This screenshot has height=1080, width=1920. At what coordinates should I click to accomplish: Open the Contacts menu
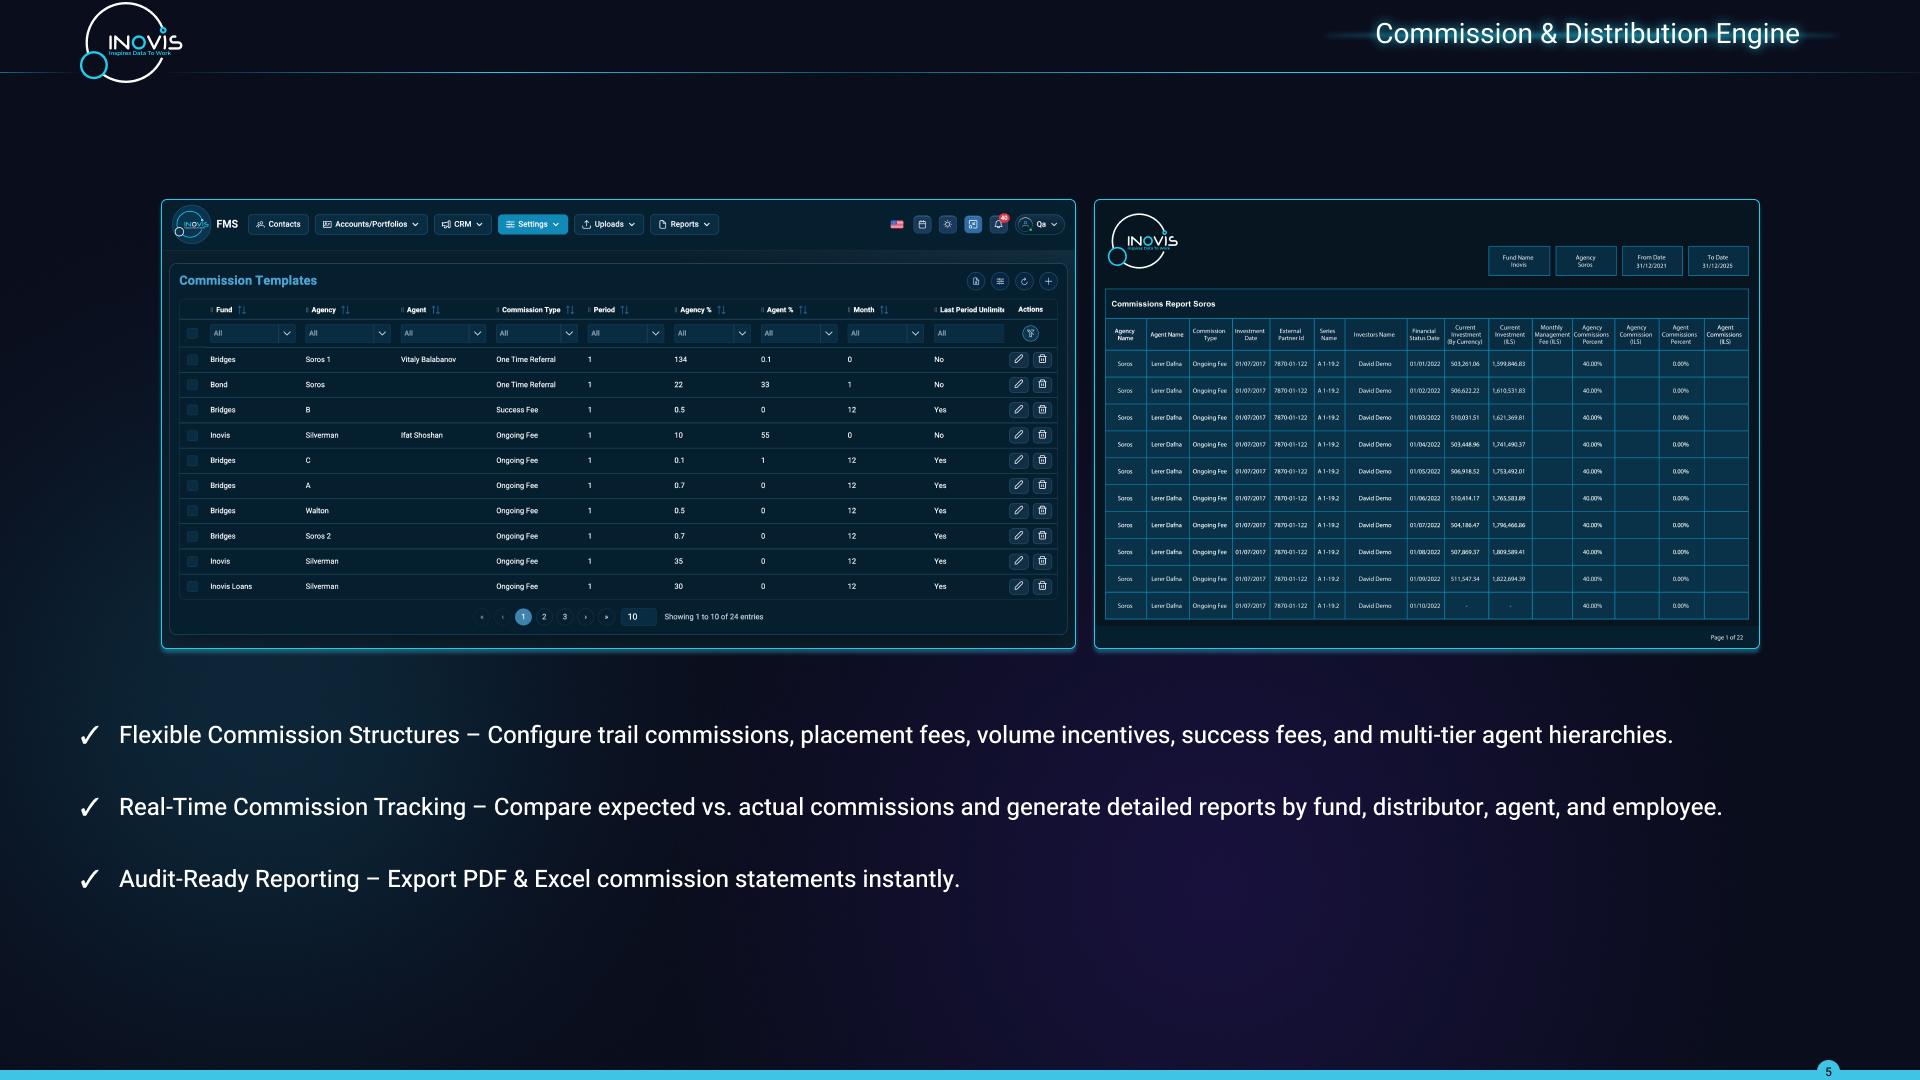point(278,224)
